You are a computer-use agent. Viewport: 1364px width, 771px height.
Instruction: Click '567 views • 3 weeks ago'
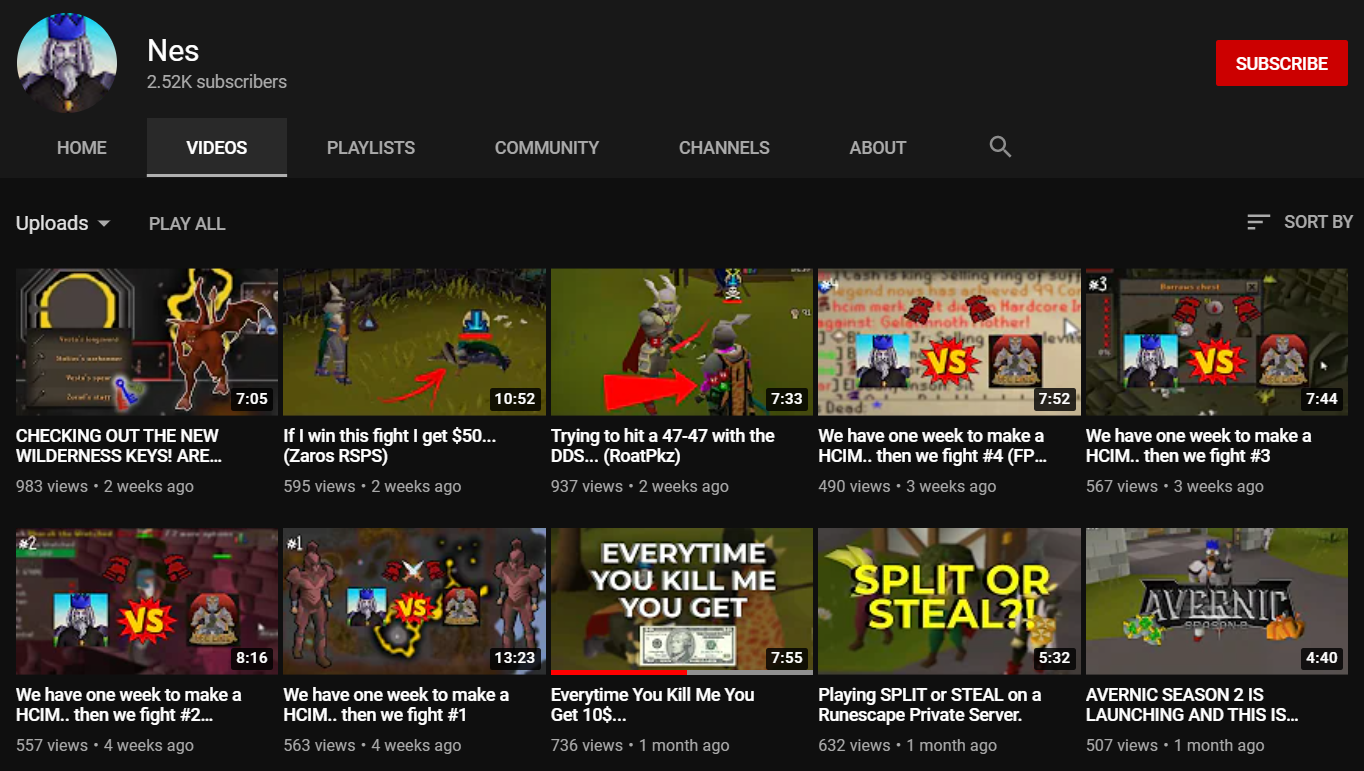[1175, 487]
